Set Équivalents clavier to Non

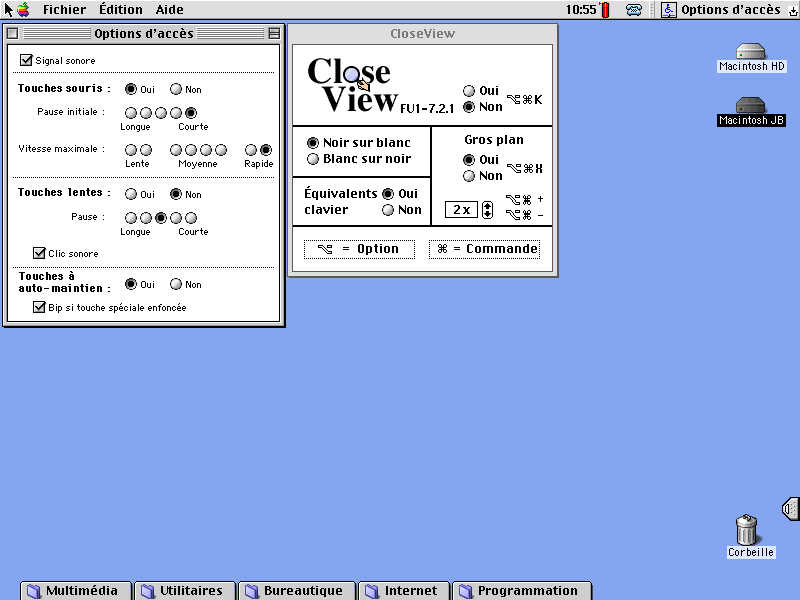tap(388, 210)
